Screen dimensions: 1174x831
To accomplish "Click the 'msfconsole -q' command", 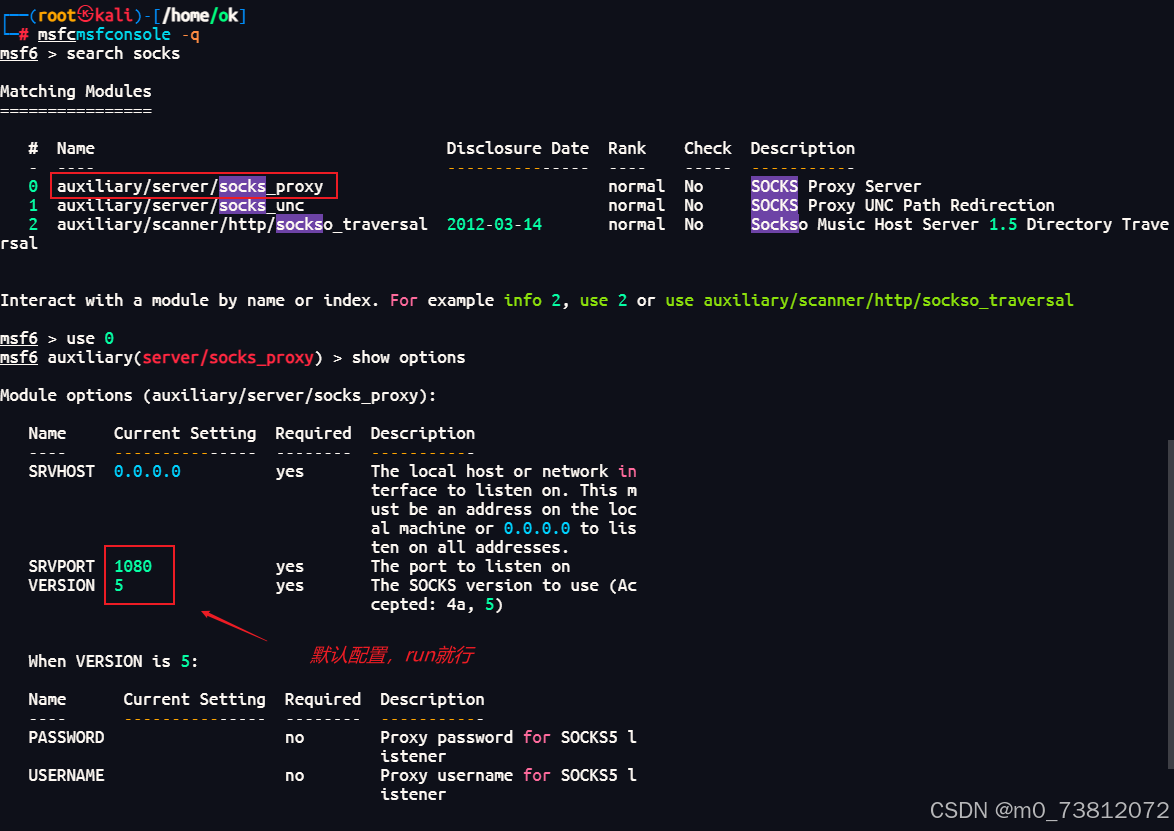I will tap(138, 34).
